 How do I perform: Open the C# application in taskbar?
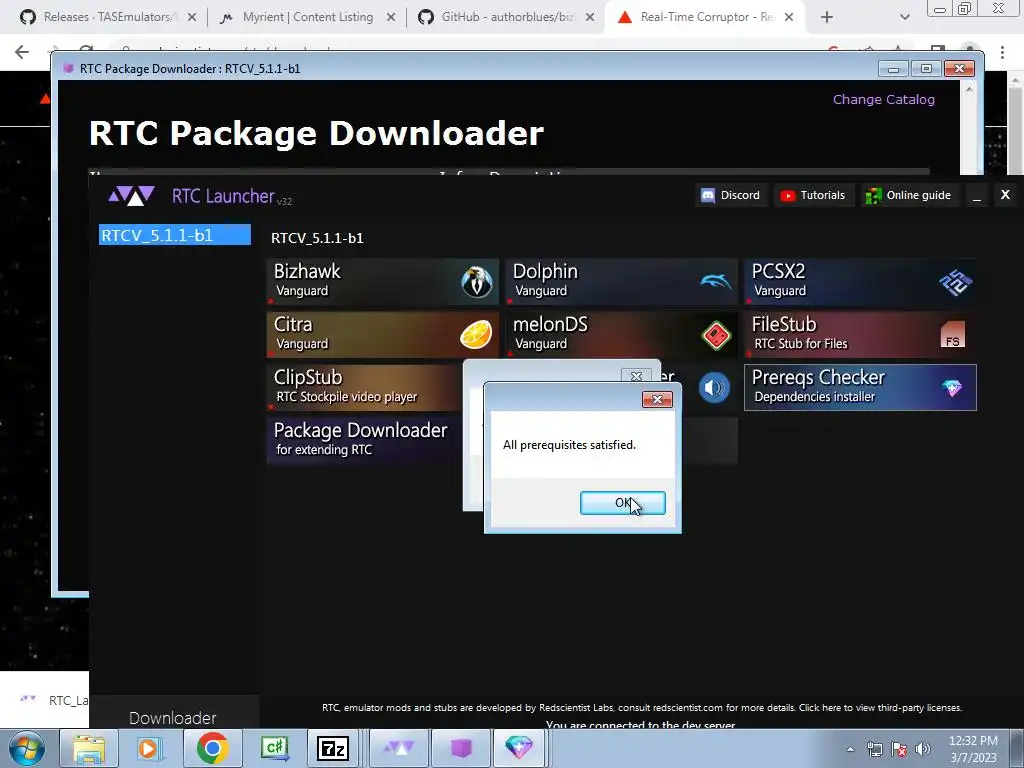coord(274,748)
